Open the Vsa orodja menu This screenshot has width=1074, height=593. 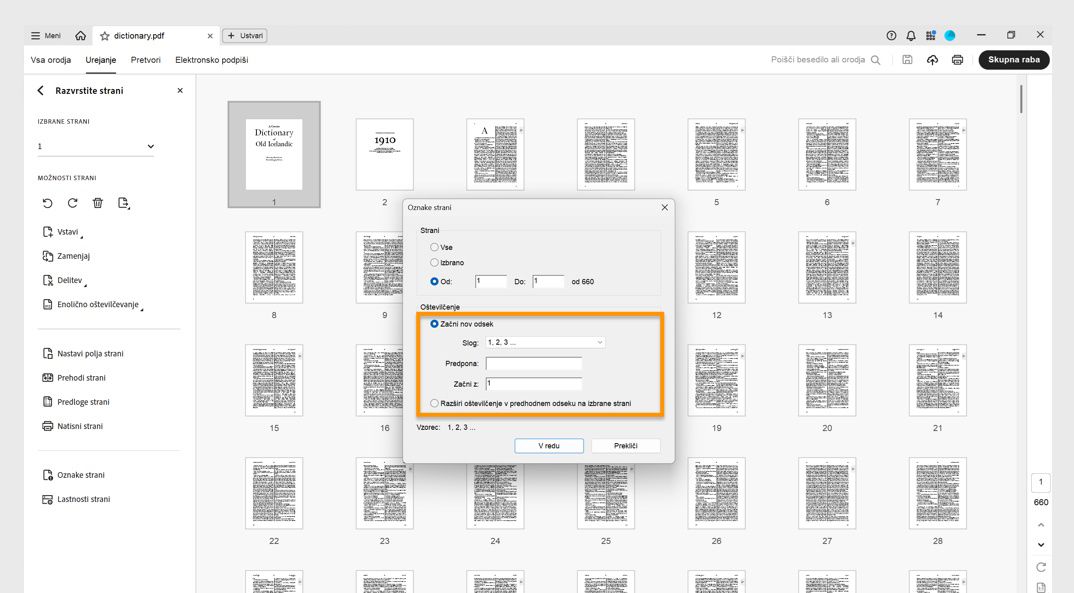click(x=51, y=60)
